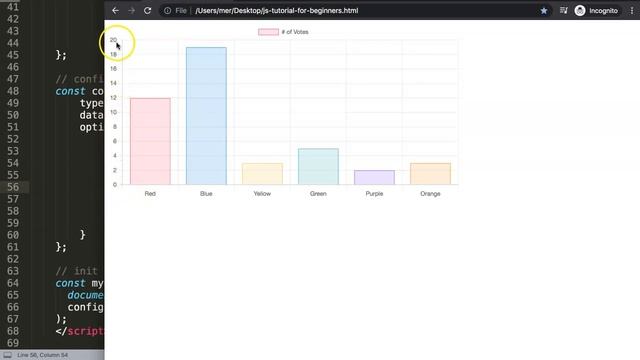
Task: Click the Yellow bar in the chart
Action: [262, 174]
